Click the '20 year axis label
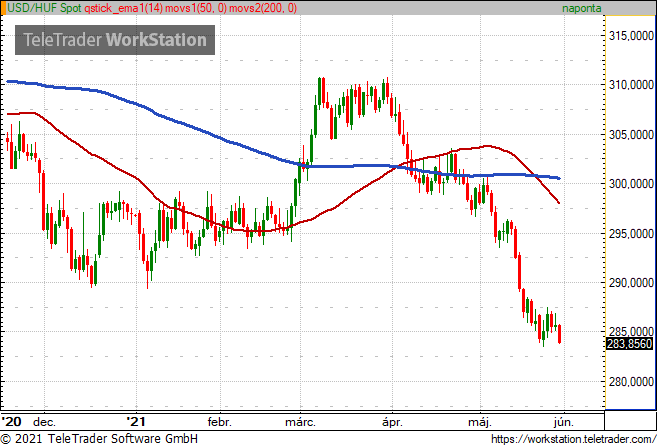The image size is (657, 448). click(x=11, y=421)
